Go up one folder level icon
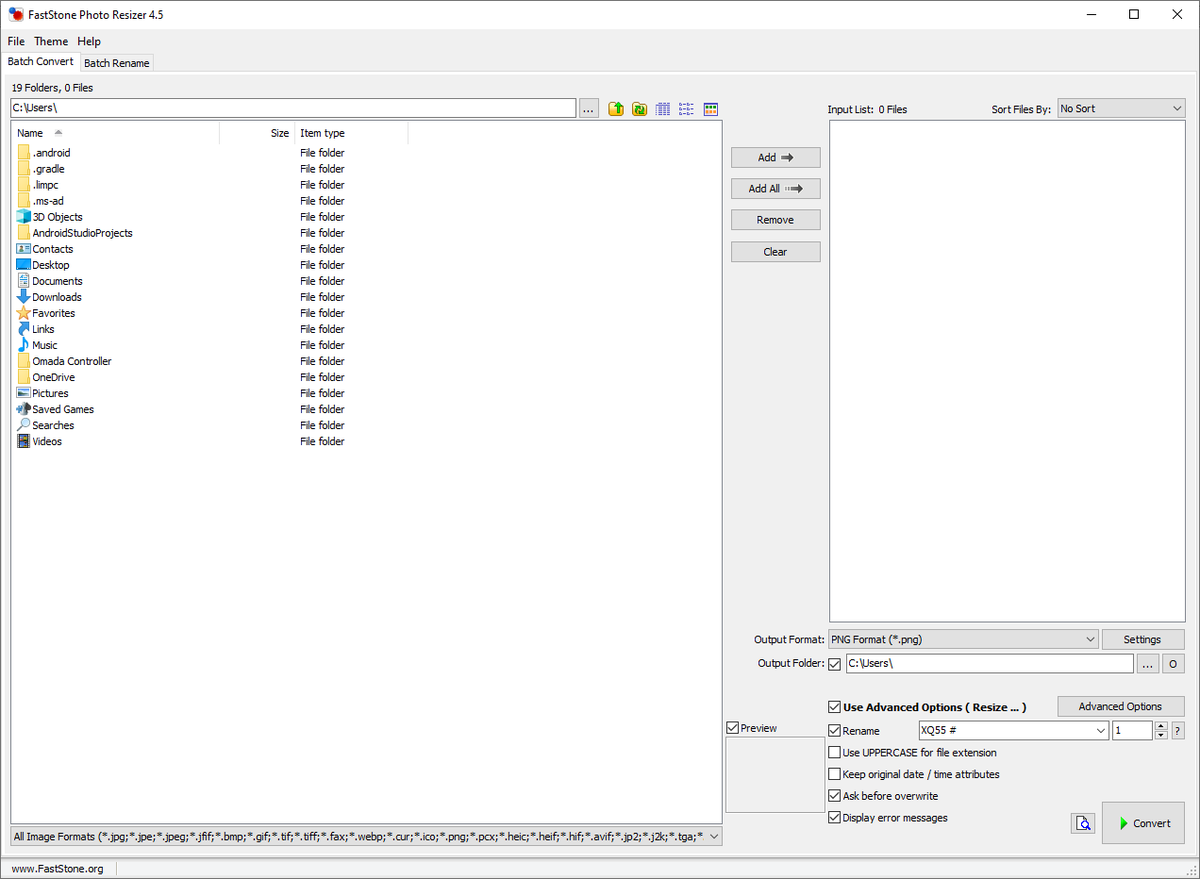The image size is (1200, 879). (616, 108)
